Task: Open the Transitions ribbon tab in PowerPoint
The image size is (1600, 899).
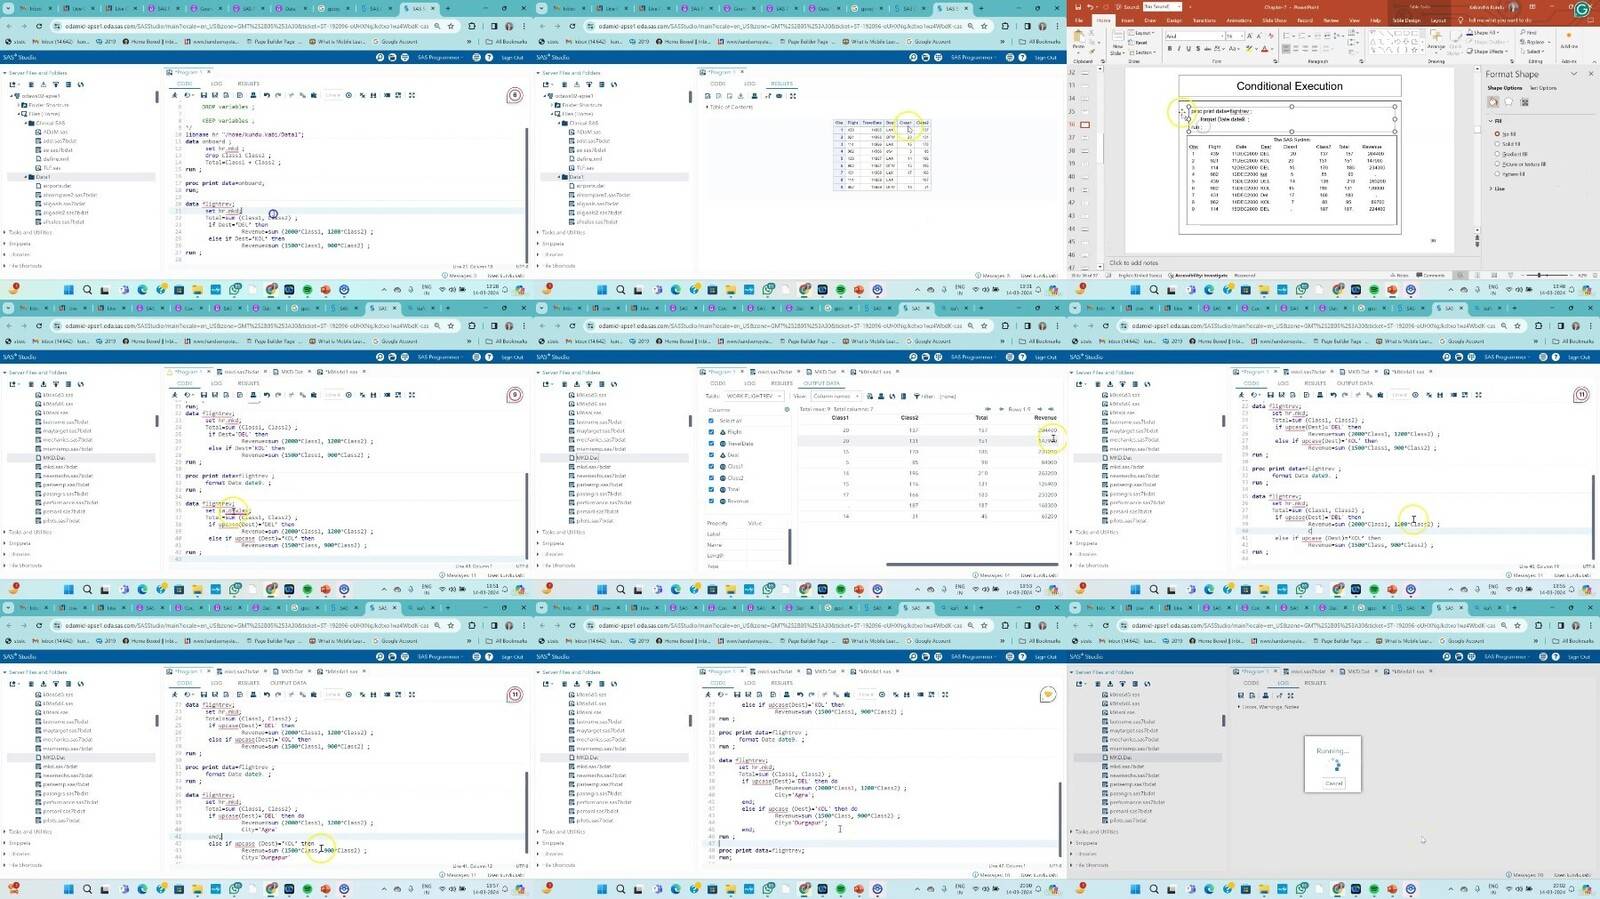Action: click(x=1204, y=20)
